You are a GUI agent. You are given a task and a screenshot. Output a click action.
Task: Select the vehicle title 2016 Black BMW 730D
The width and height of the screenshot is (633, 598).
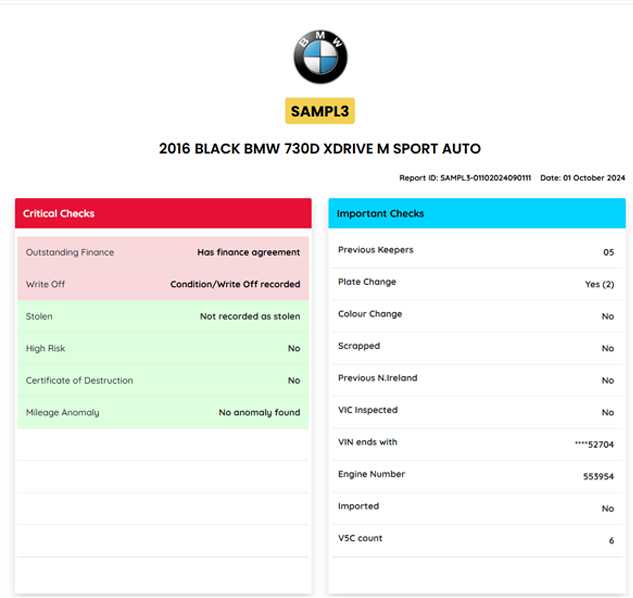320,149
